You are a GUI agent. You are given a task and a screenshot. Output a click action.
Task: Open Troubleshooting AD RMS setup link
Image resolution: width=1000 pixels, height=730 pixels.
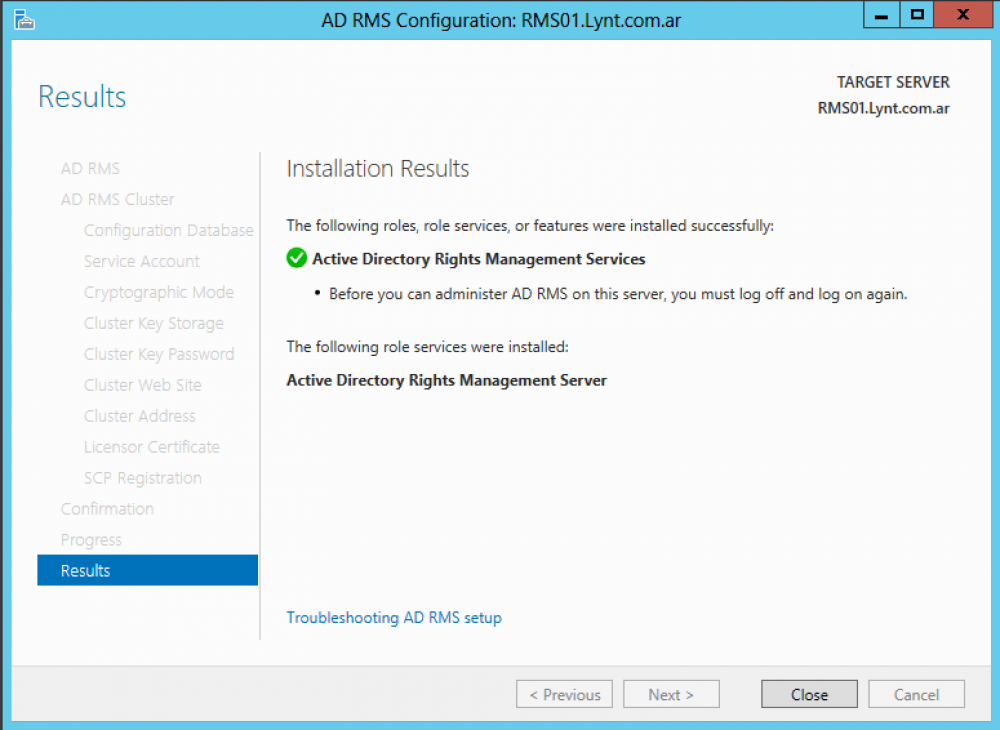[x=393, y=617]
